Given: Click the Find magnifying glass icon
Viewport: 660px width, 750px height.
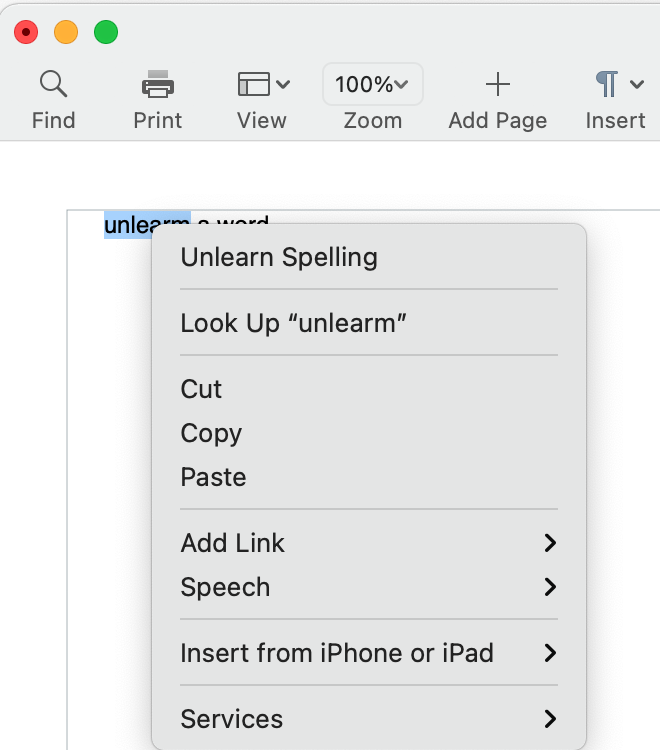Looking at the screenshot, I should pos(53,84).
